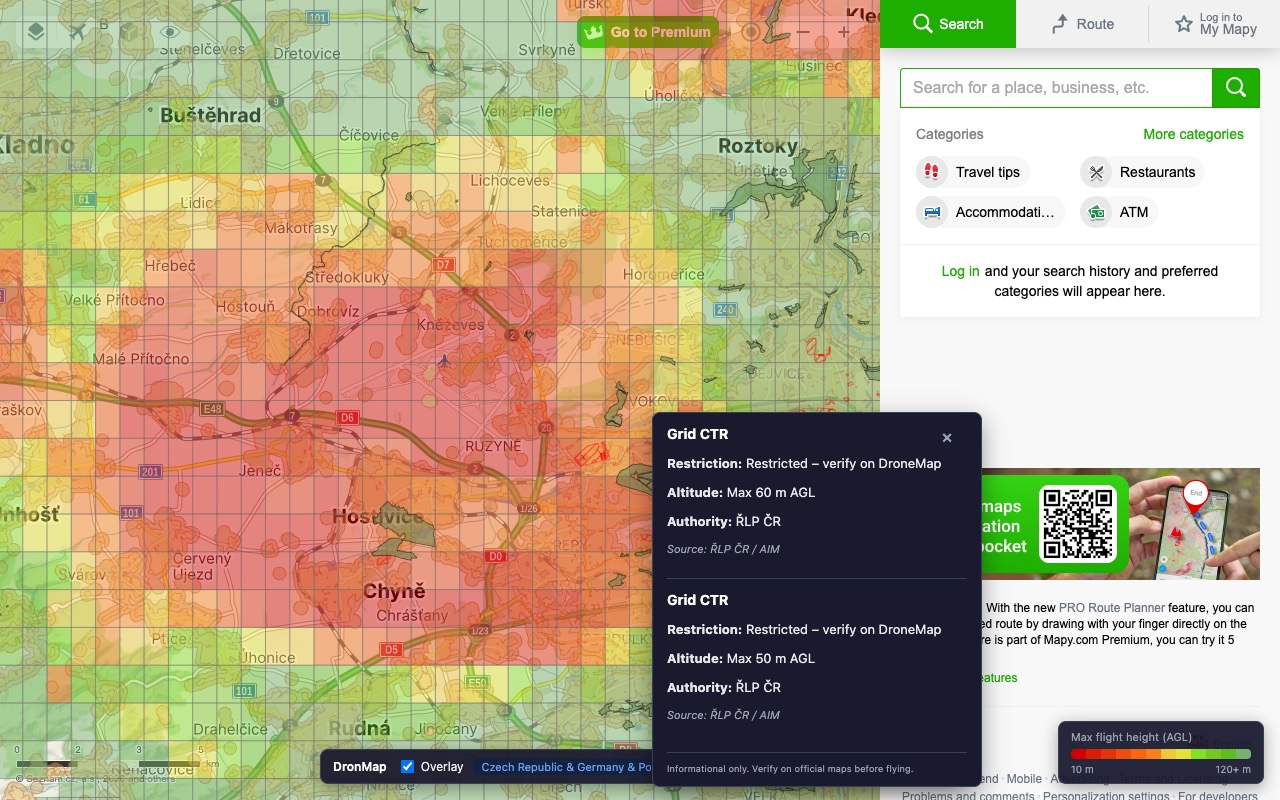Zoom in the map with plus button
Viewport: 1280px width, 800px height.
click(x=844, y=32)
